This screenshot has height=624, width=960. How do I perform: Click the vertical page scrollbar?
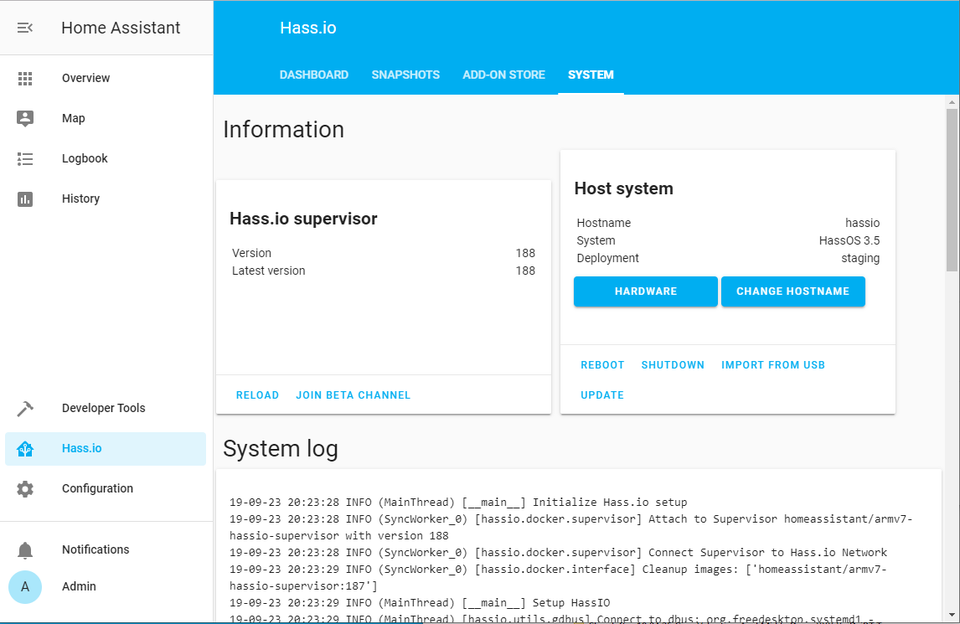[x=951, y=190]
